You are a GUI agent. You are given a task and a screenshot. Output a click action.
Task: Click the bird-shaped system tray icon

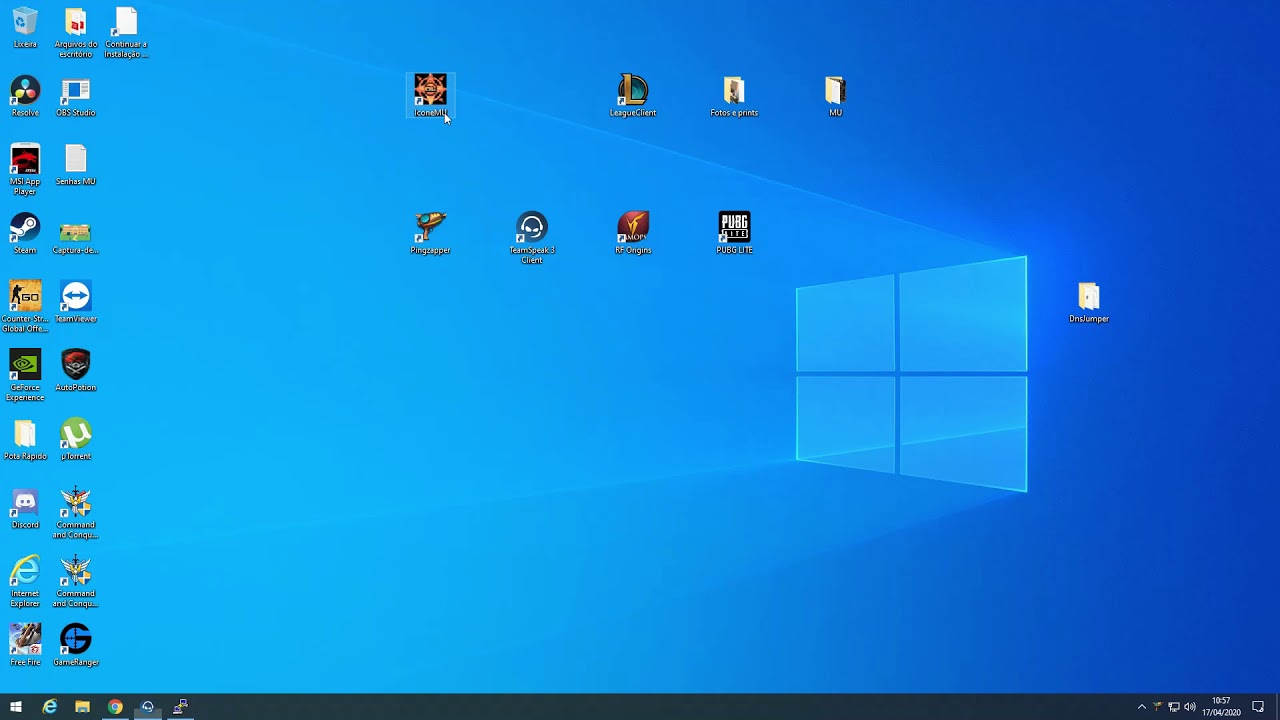point(1158,707)
